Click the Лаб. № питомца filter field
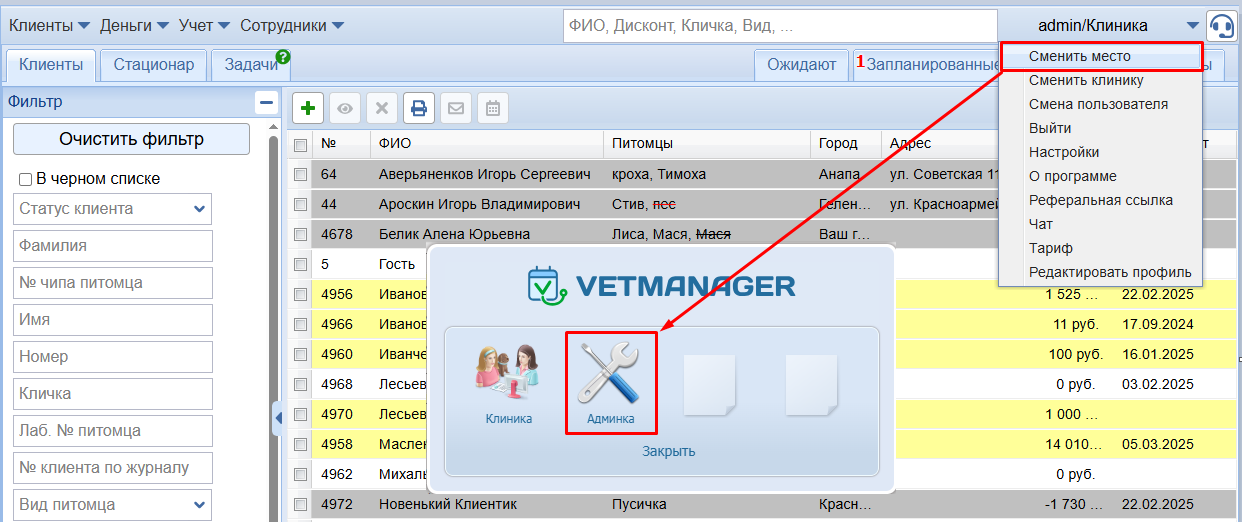The width and height of the screenshot is (1242, 522). point(113,431)
